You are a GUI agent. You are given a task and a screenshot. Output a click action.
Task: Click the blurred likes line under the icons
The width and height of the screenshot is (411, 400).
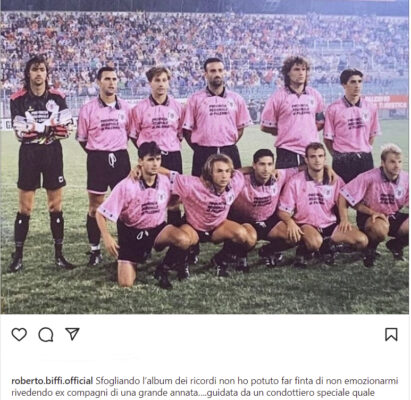click(x=90, y=359)
